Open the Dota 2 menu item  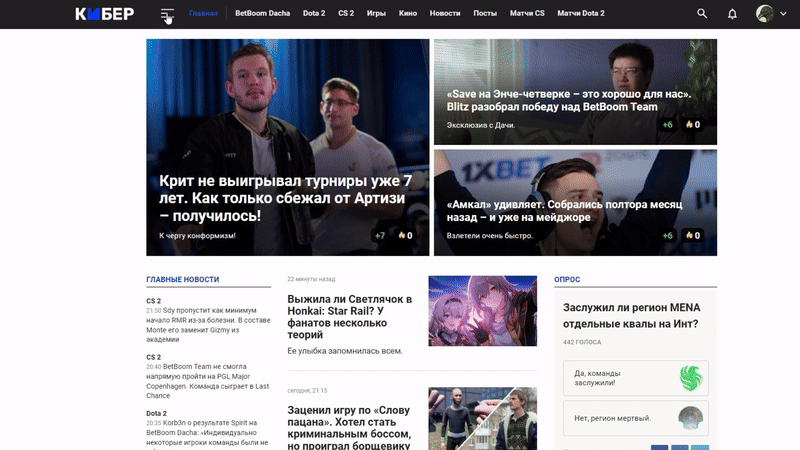(314, 13)
